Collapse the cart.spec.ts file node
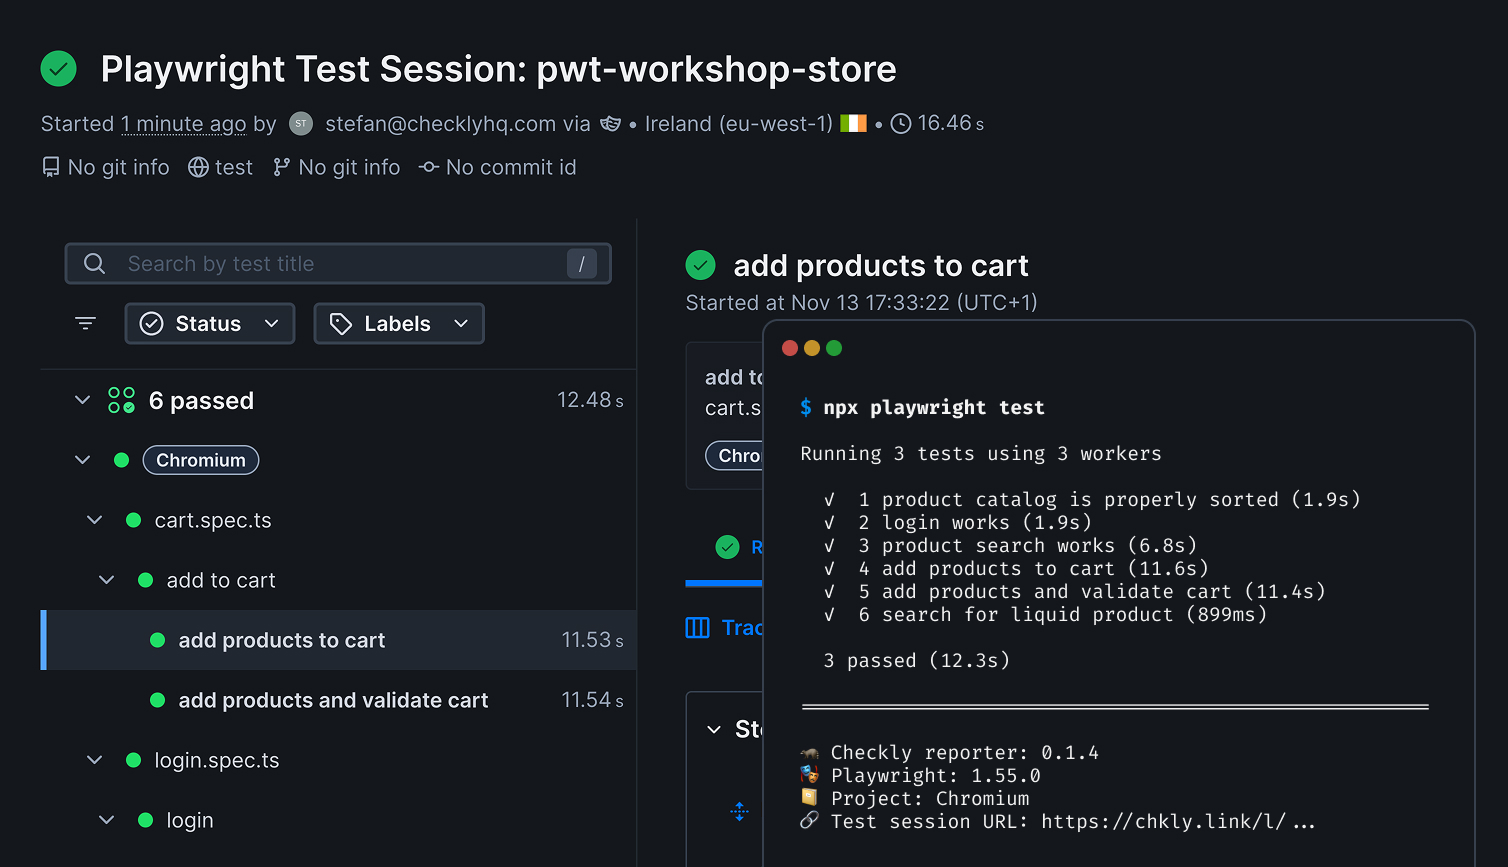The image size is (1508, 867). pos(94,520)
